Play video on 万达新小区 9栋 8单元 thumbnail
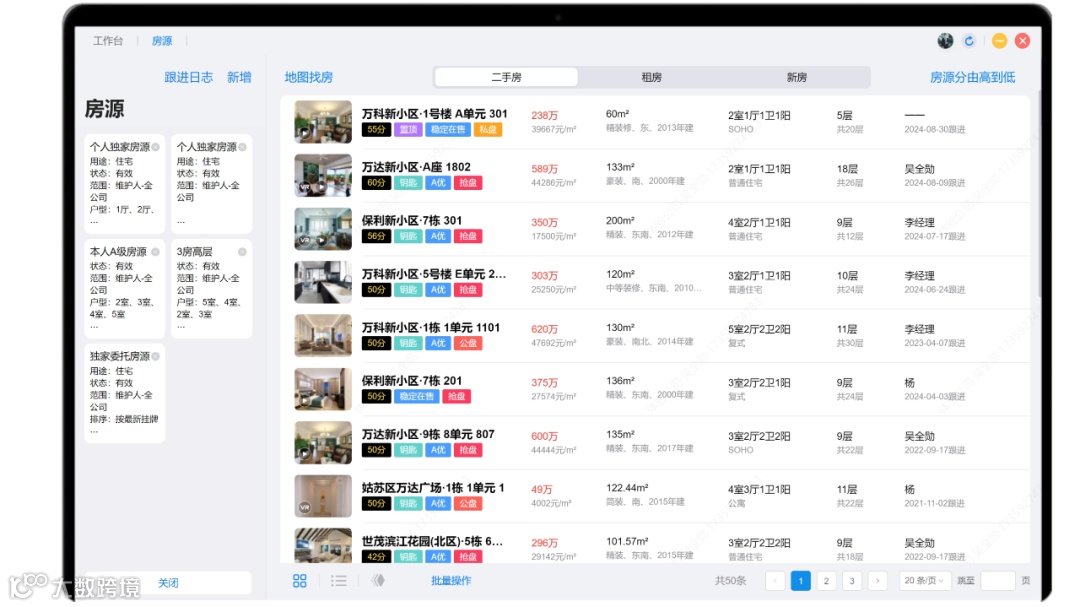 tap(304, 453)
